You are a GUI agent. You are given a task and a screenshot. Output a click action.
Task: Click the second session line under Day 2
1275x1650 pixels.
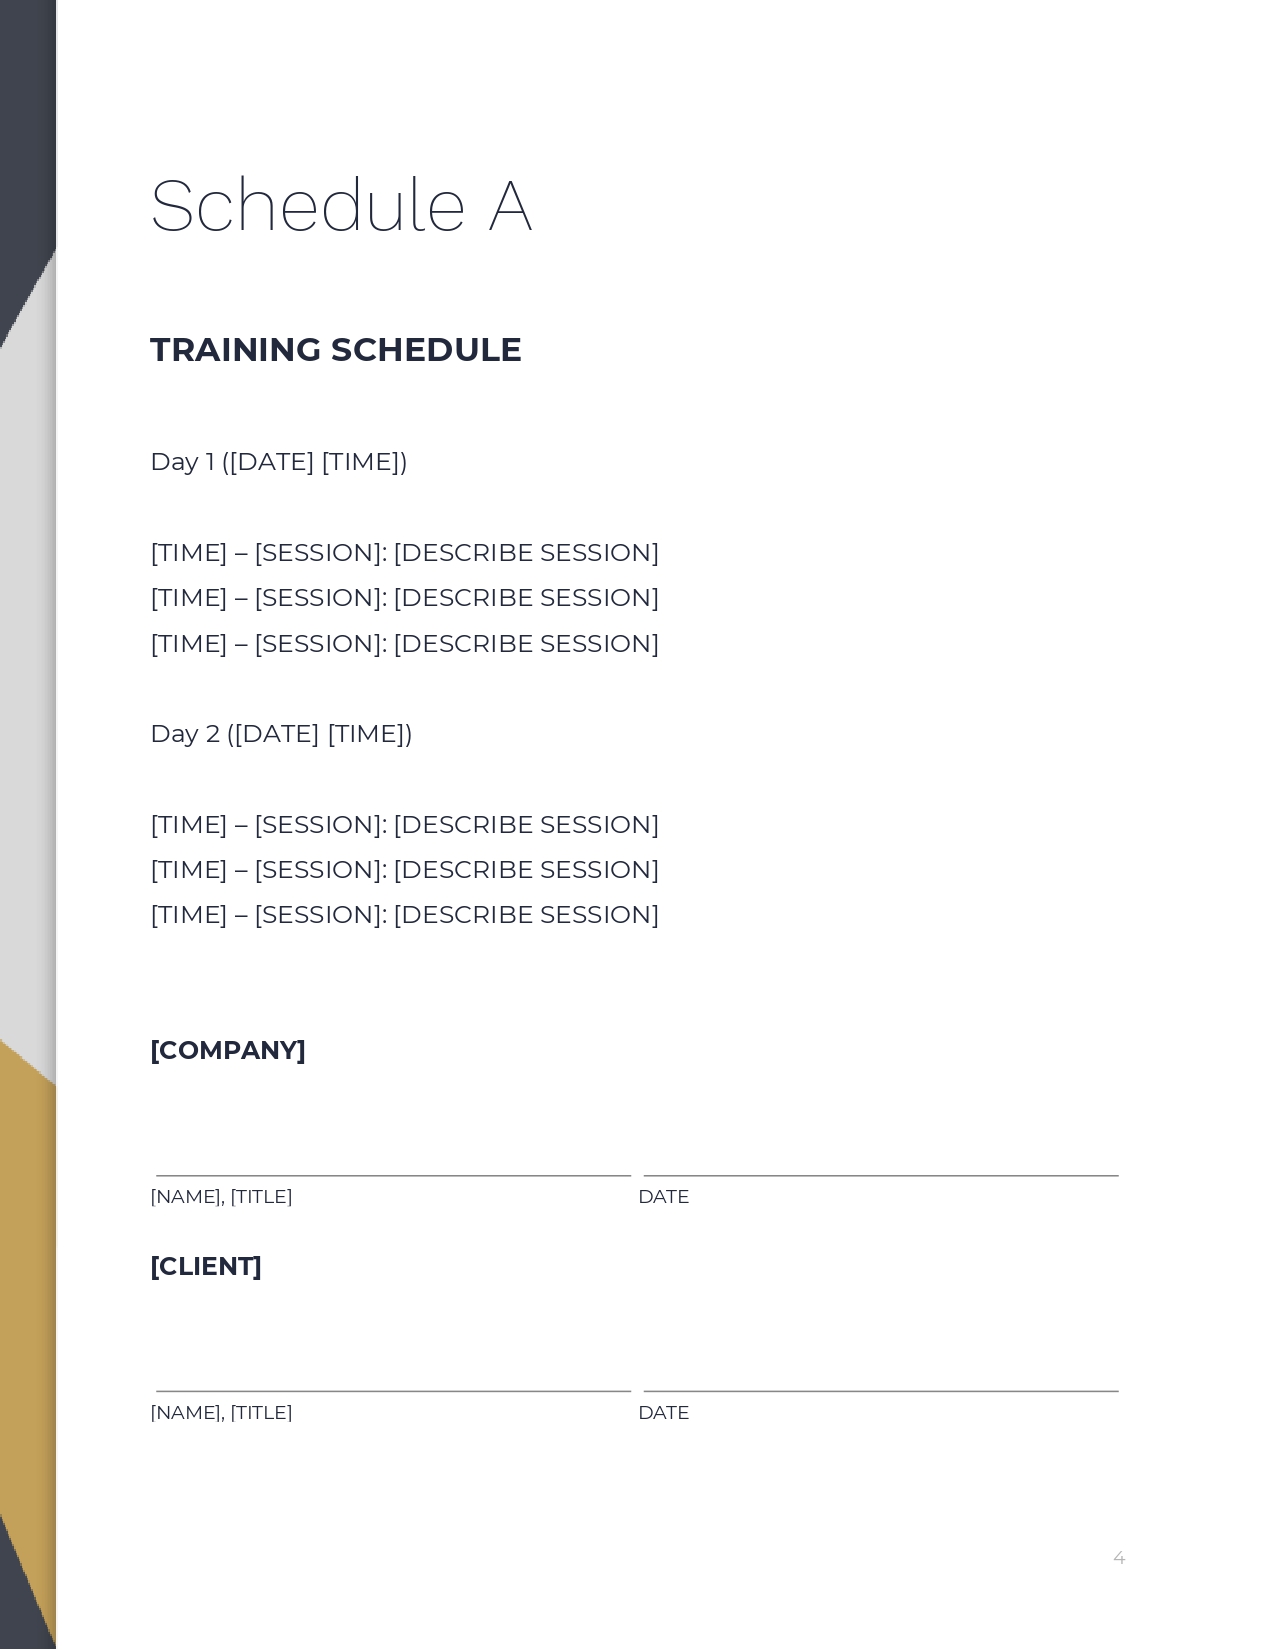click(x=404, y=870)
